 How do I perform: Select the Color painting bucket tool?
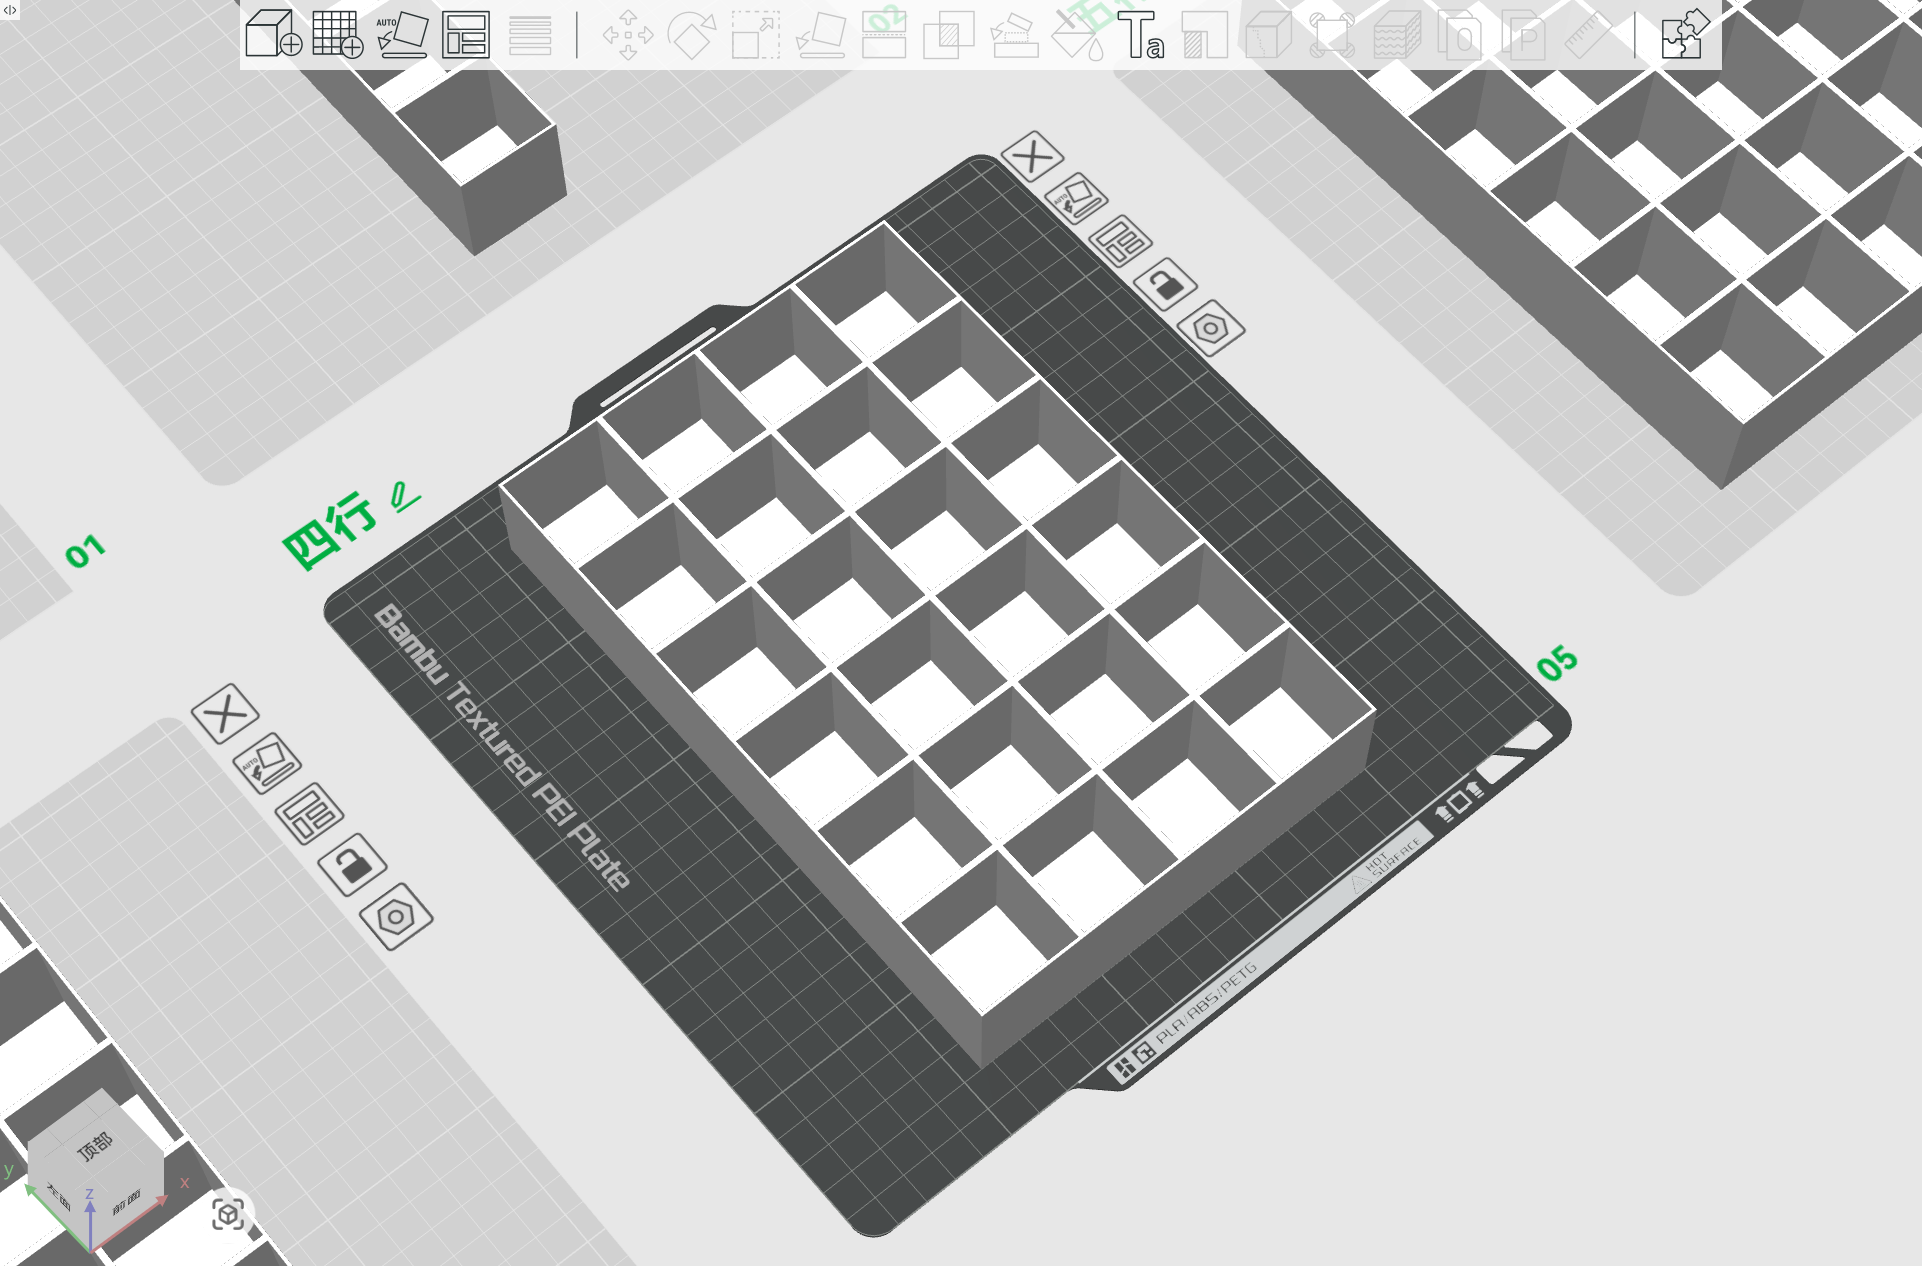[x=1079, y=35]
